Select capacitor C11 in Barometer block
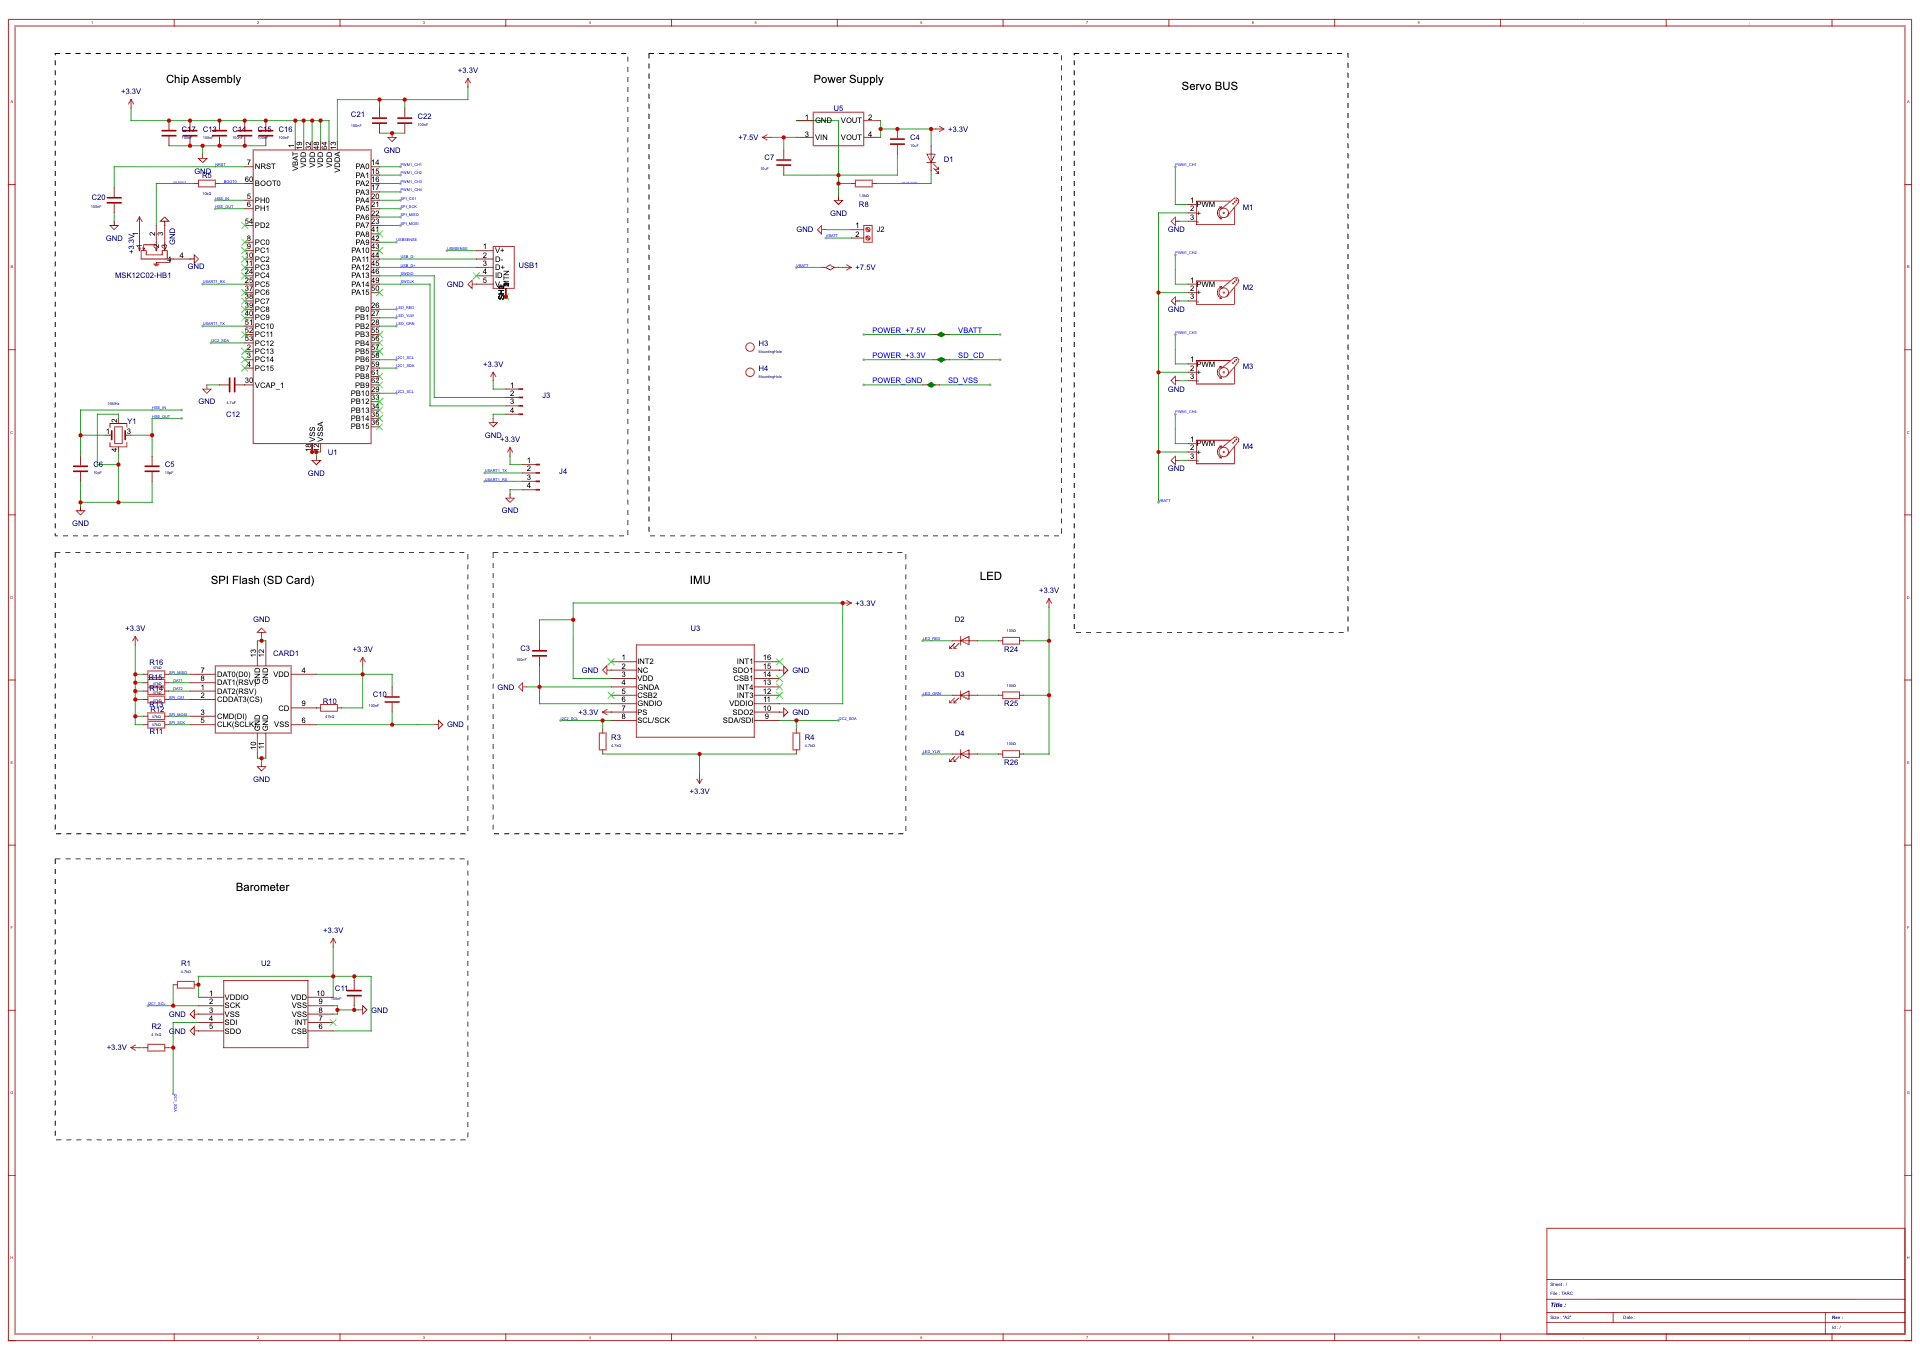 tap(354, 993)
